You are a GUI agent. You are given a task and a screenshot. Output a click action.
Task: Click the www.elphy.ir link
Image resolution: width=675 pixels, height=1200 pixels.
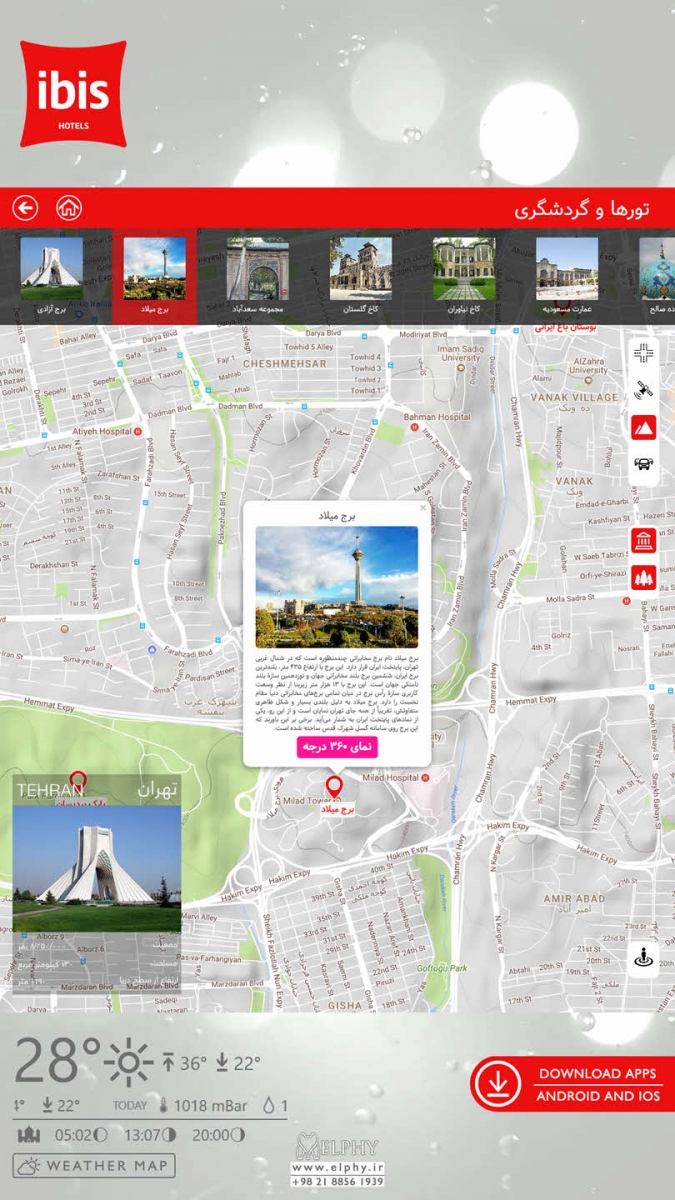[336, 1167]
